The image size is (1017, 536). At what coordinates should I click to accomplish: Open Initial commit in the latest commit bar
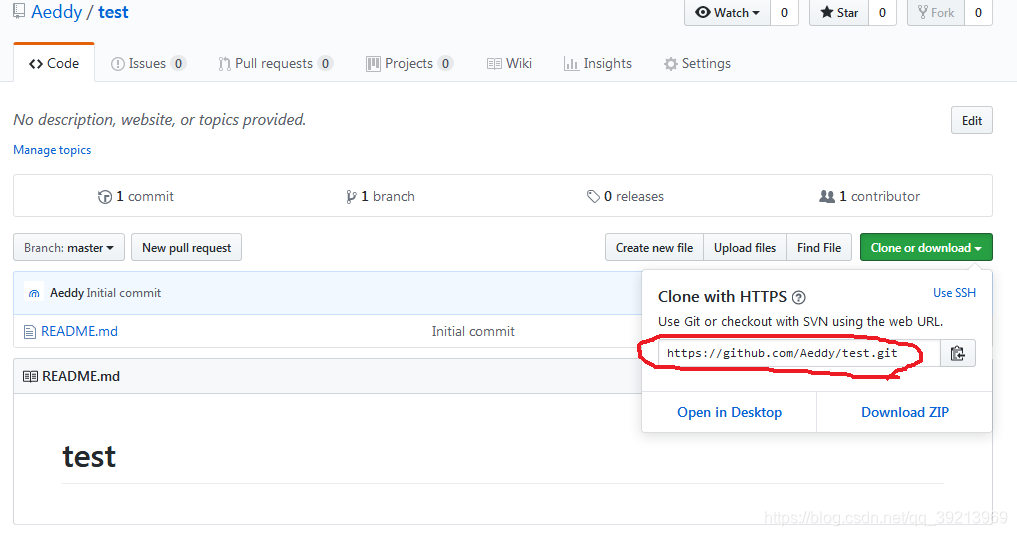point(124,293)
